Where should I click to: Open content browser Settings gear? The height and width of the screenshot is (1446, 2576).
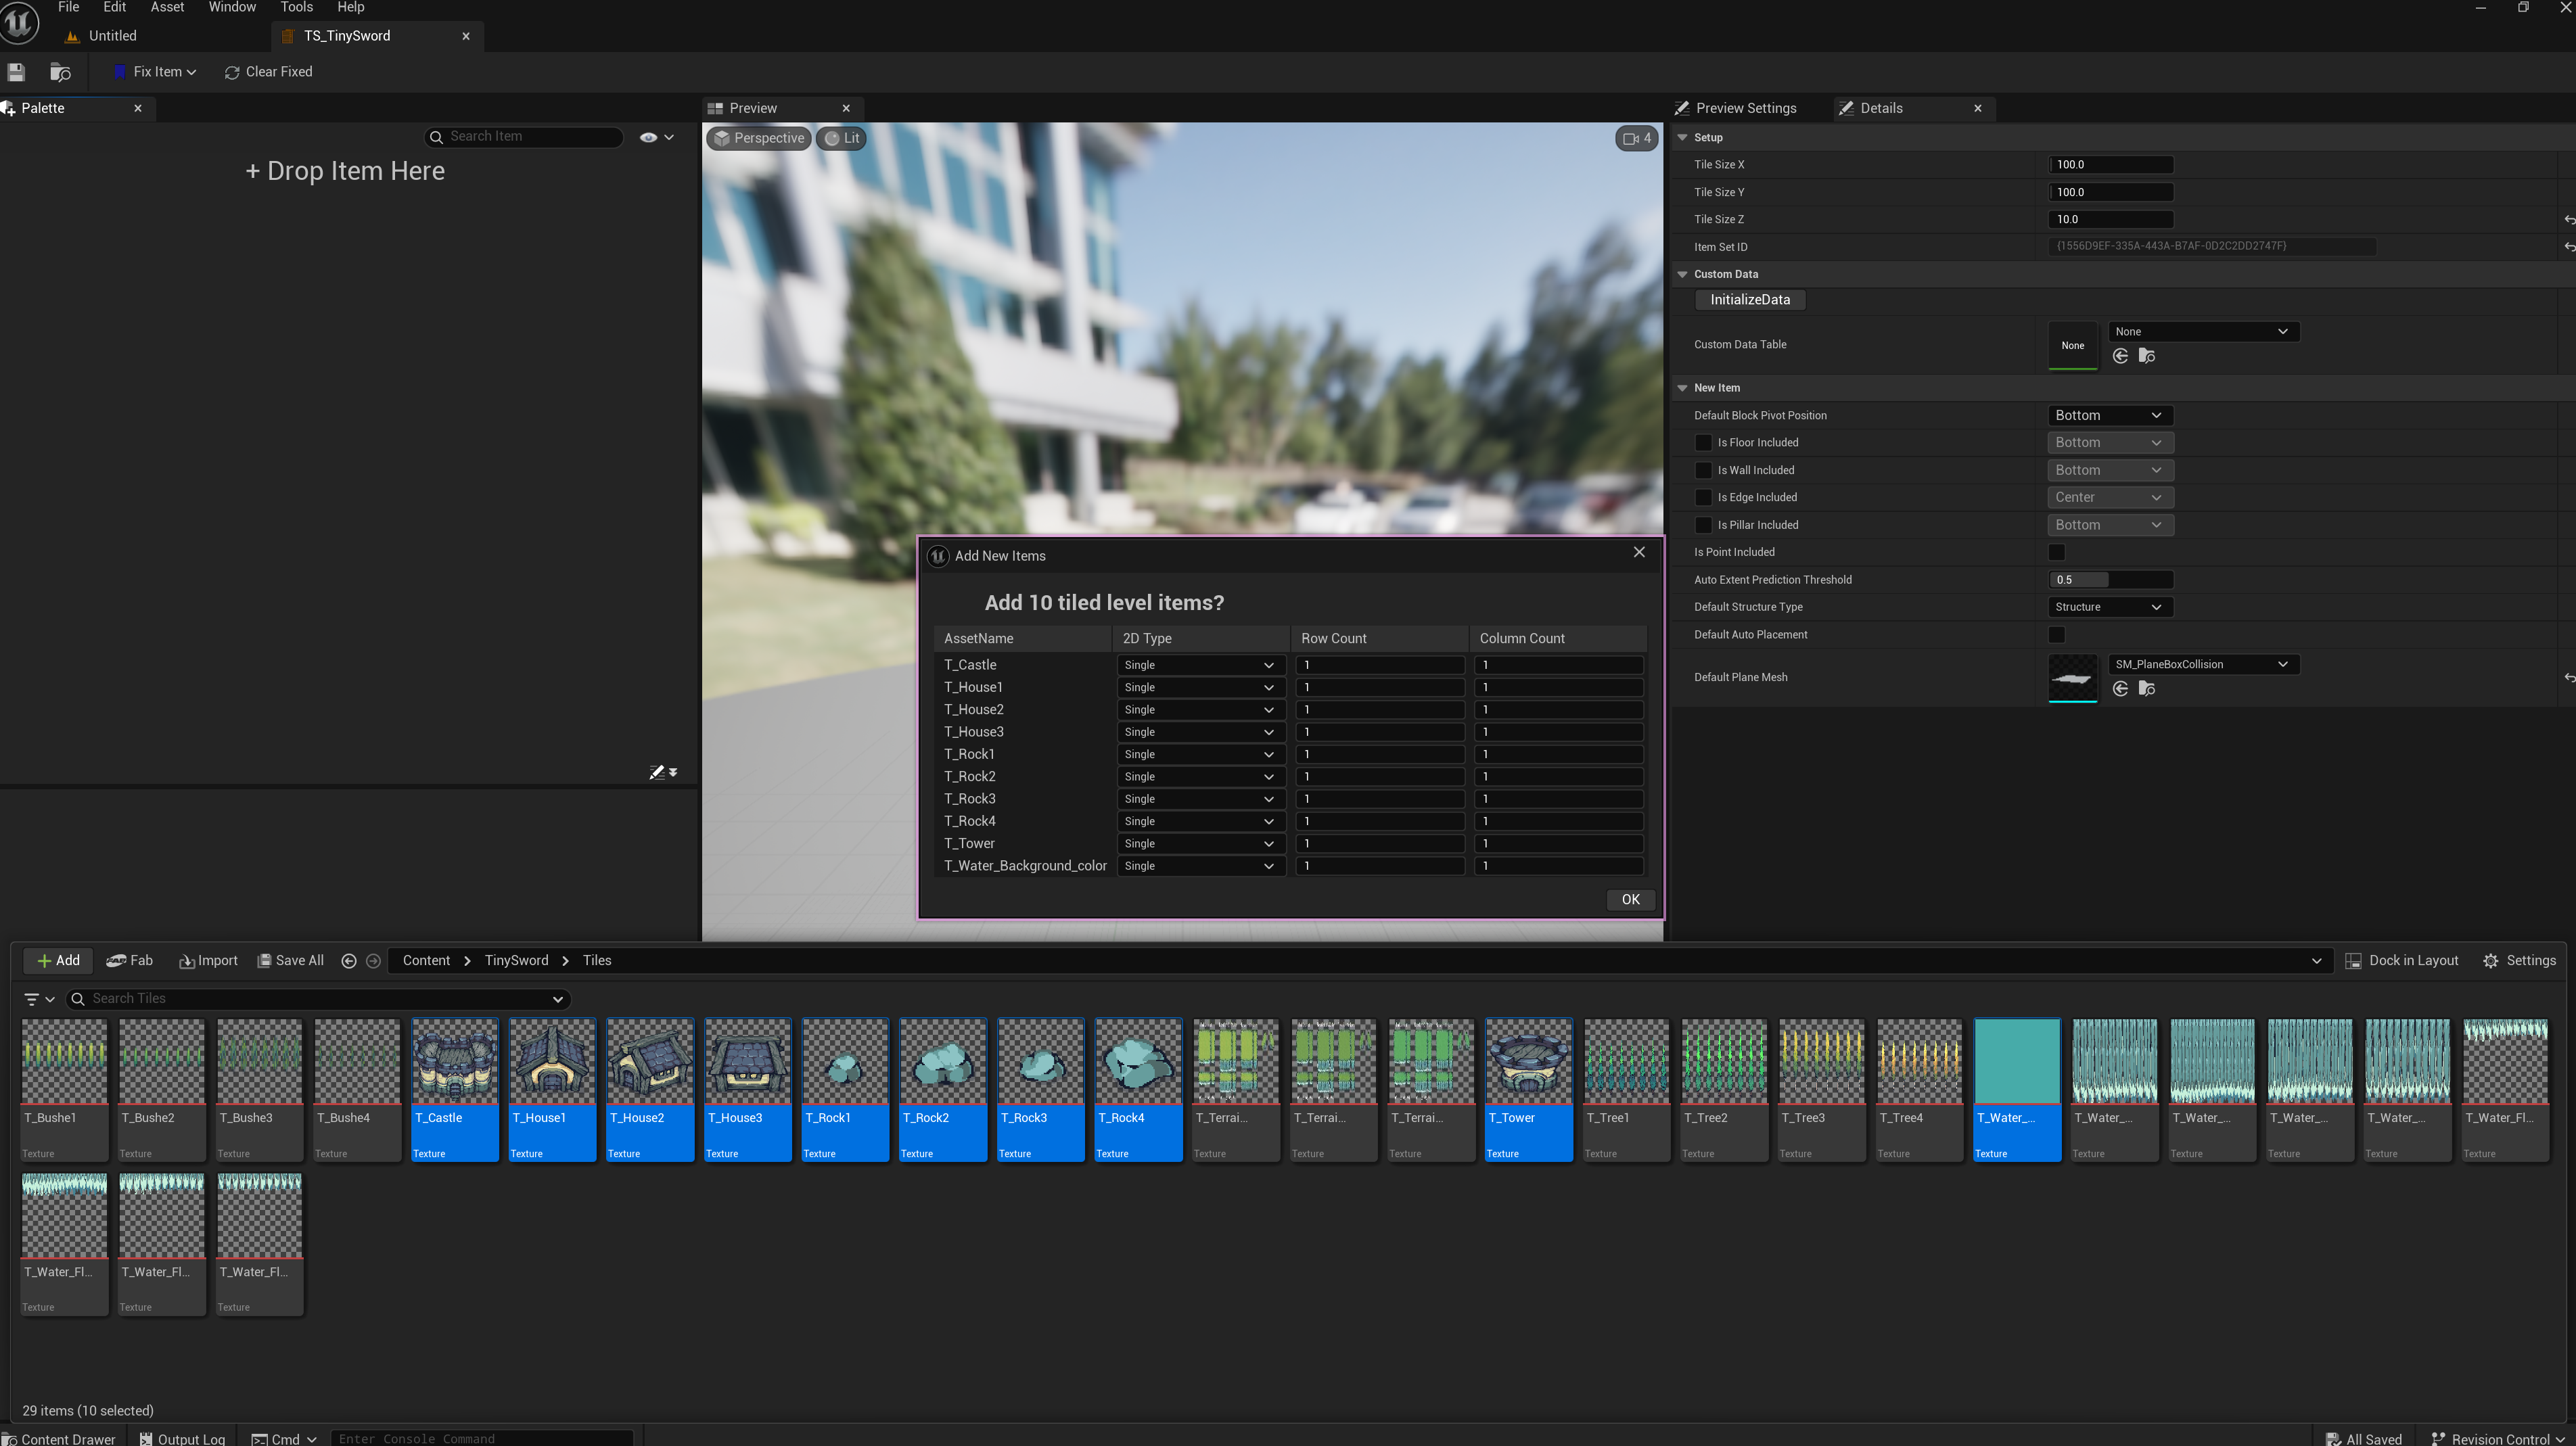pos(2519,961)
